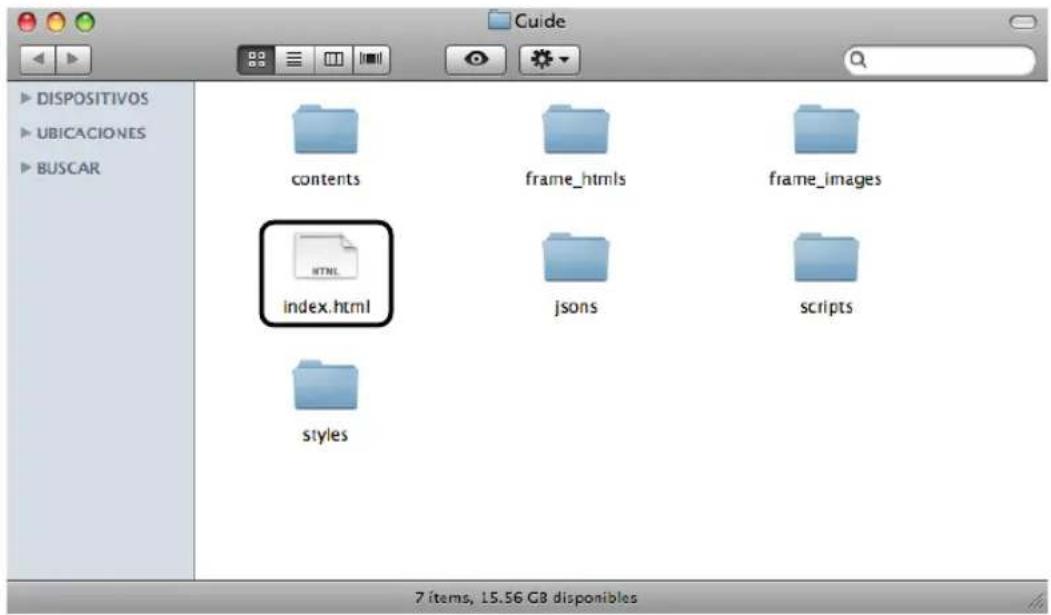Click the "frame_htmls" folder name

[x=575, y=179]
